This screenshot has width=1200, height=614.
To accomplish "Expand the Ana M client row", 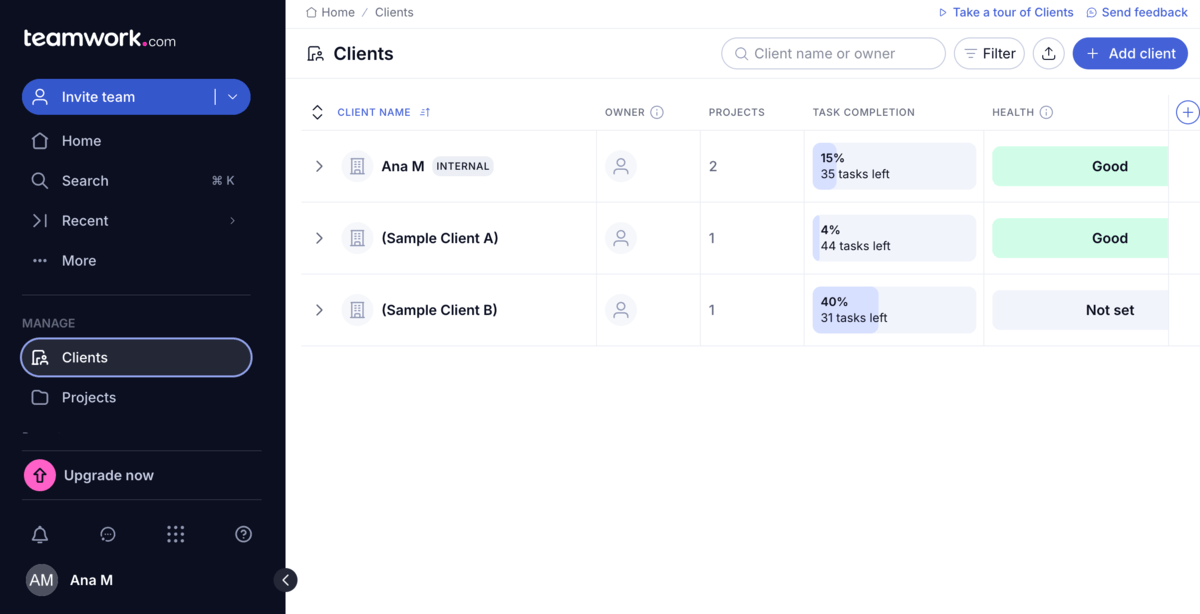I will [x=319, y=166].
